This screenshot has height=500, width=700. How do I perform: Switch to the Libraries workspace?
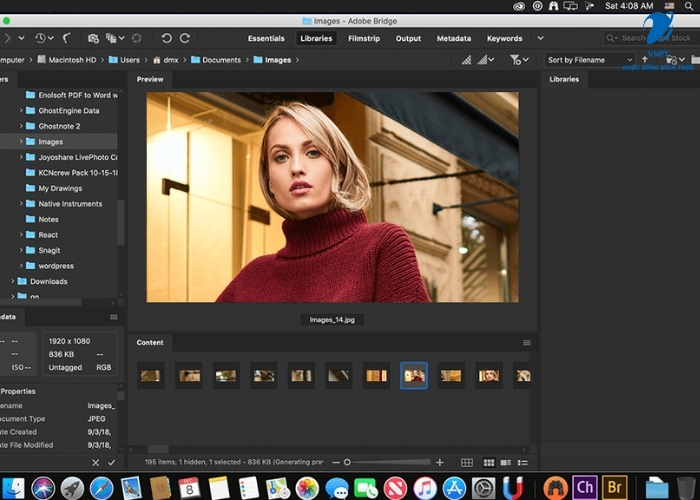(x=316, y=38)
